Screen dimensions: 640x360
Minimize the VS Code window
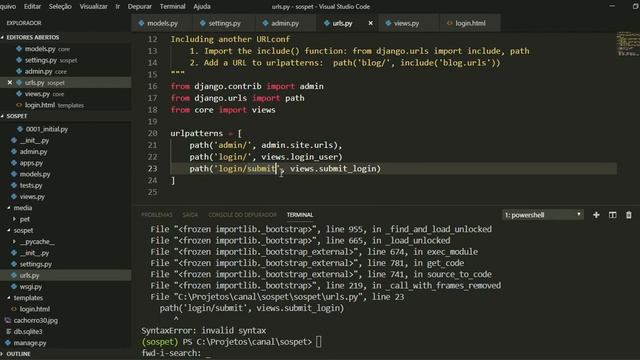tap(612, 7)
